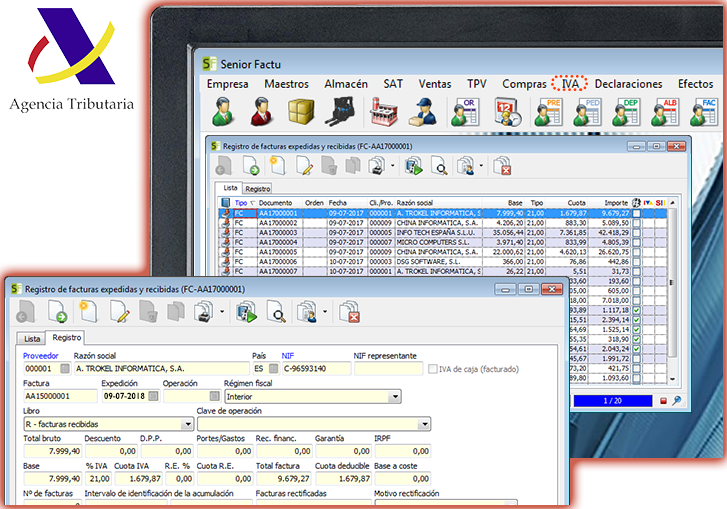Click the red-suited person toolbar icon
This screenshot has height=509, width=727.
261,112
